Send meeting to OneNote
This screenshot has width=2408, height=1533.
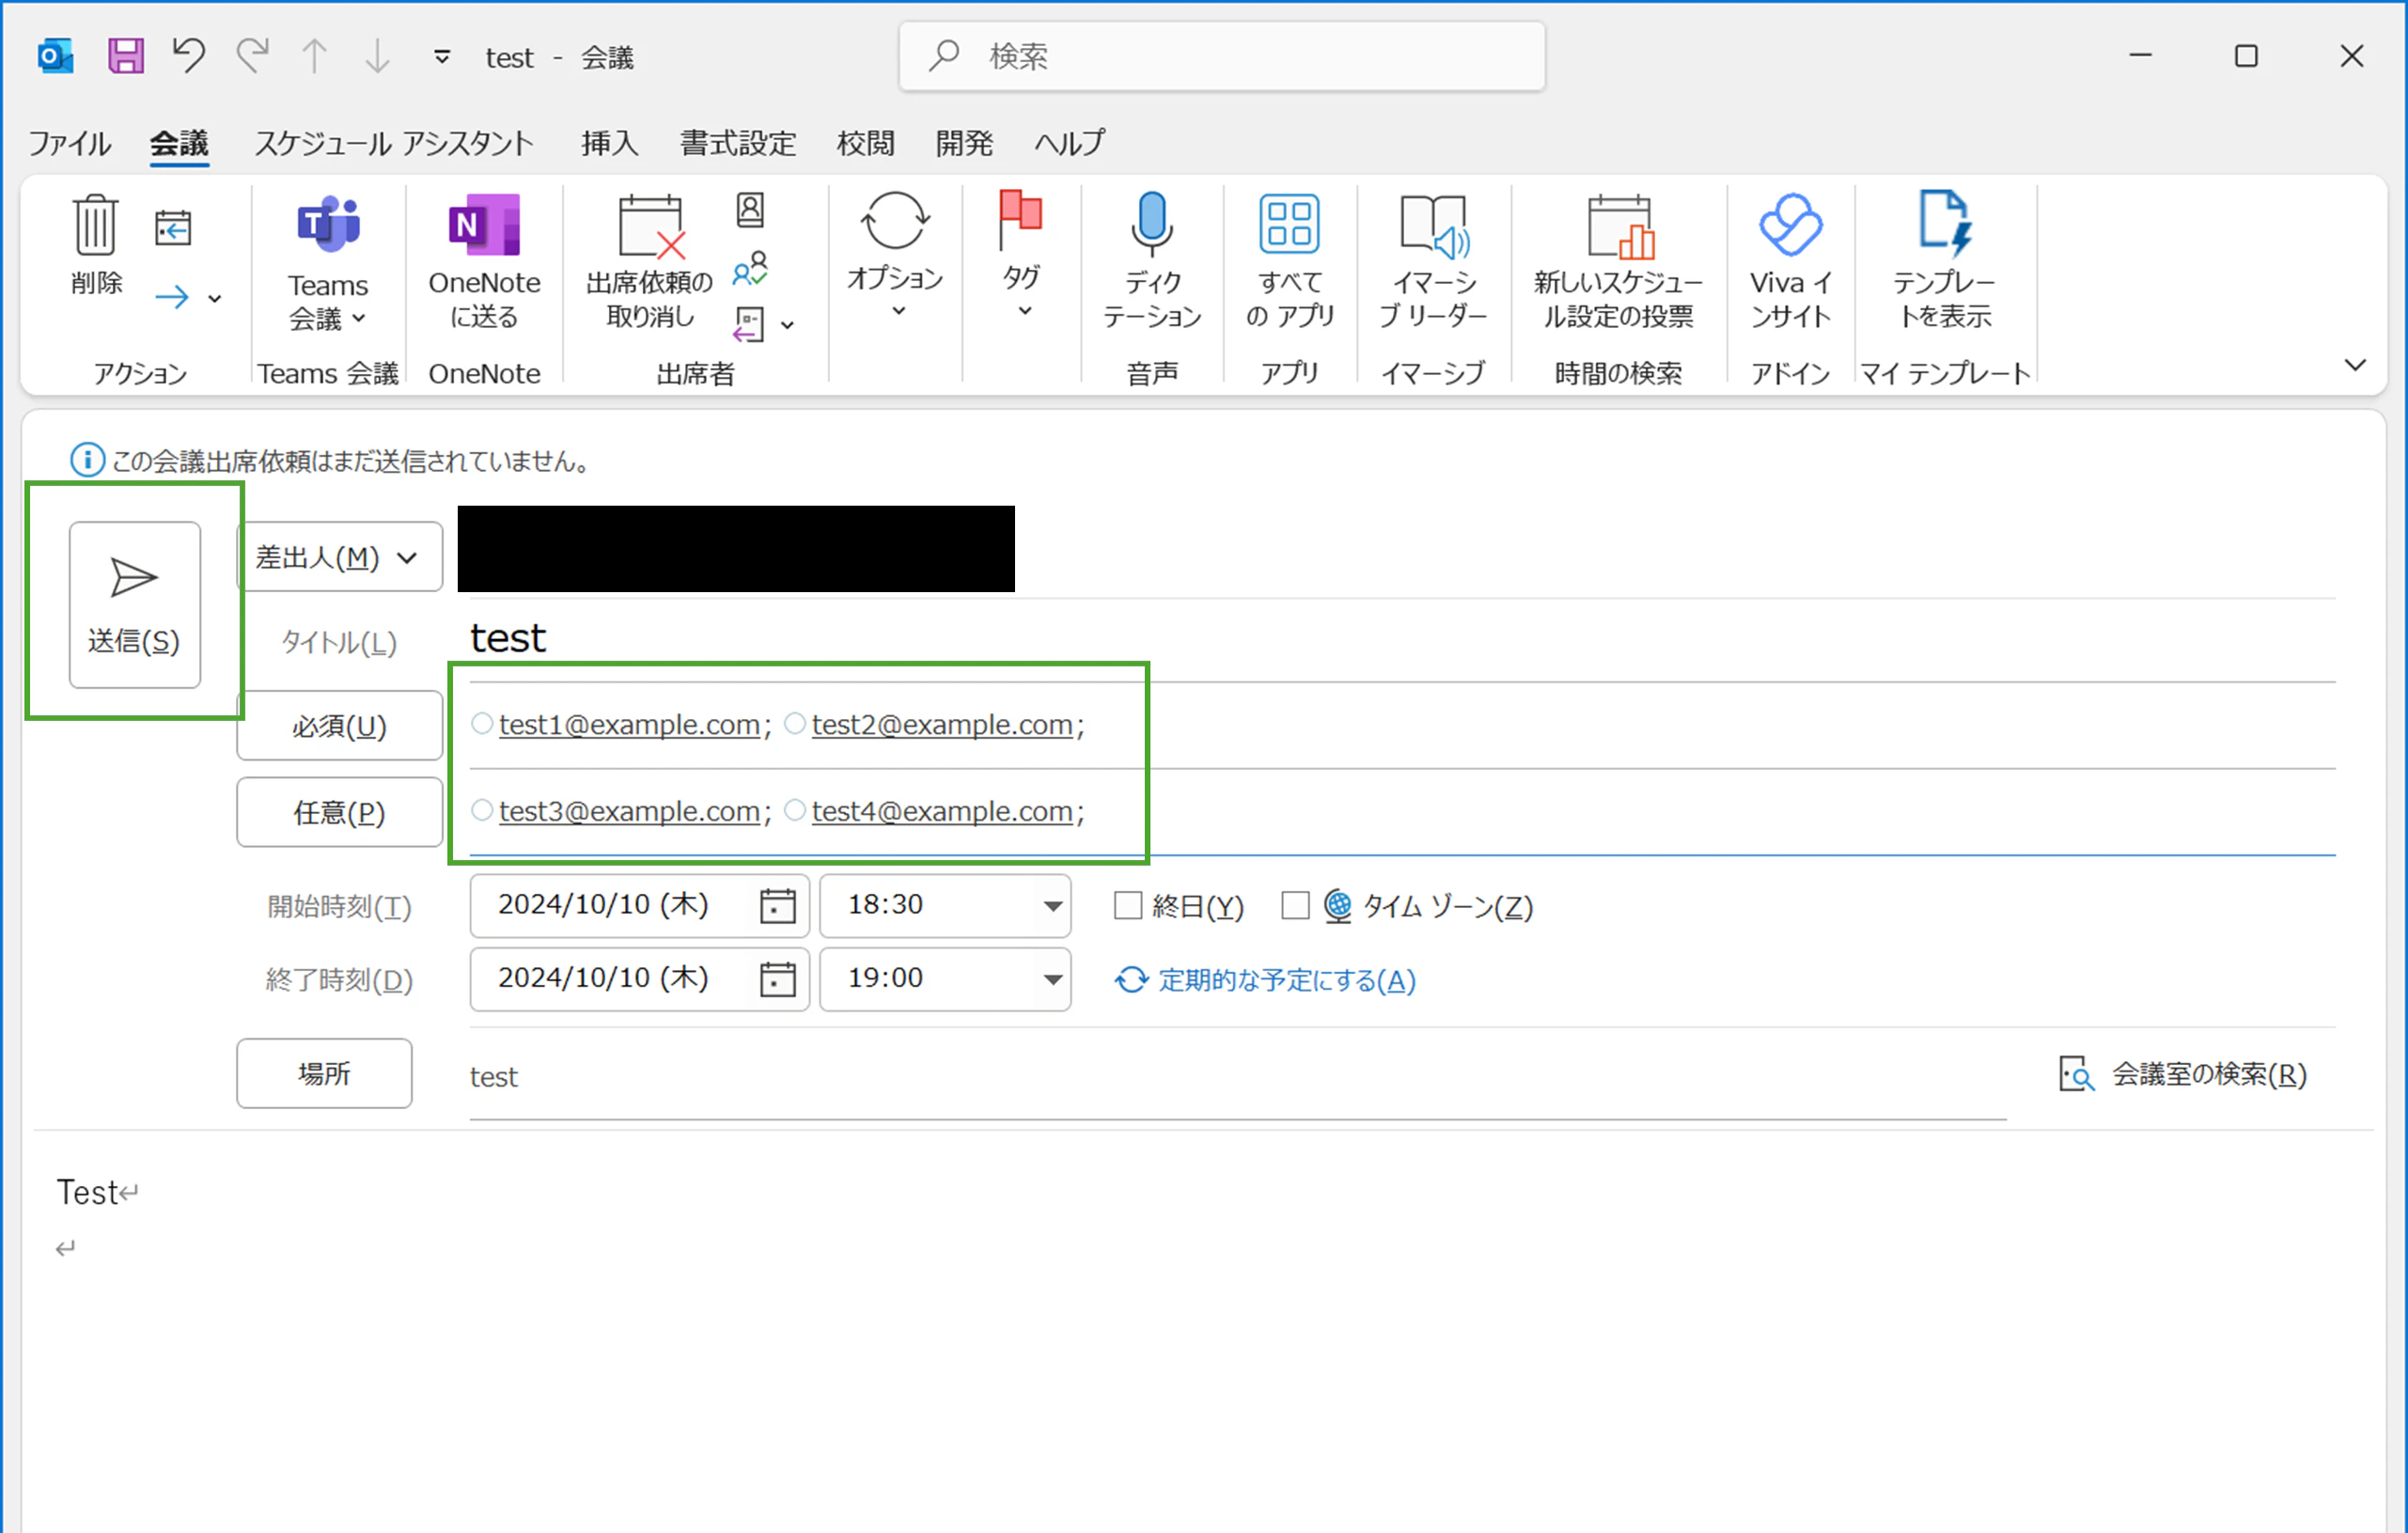(x=485, y=262)
